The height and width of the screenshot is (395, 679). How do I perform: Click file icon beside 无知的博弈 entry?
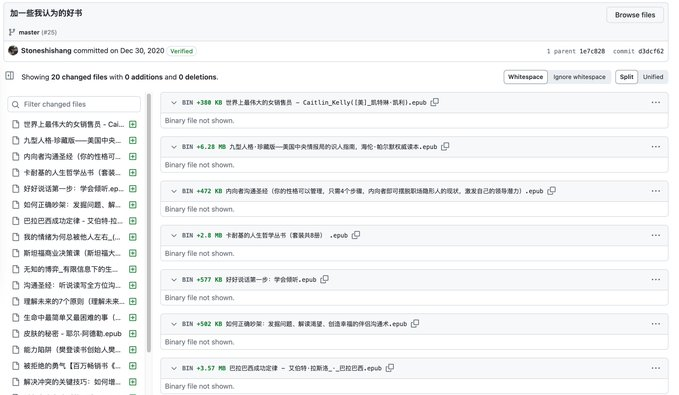pos(16,269)
